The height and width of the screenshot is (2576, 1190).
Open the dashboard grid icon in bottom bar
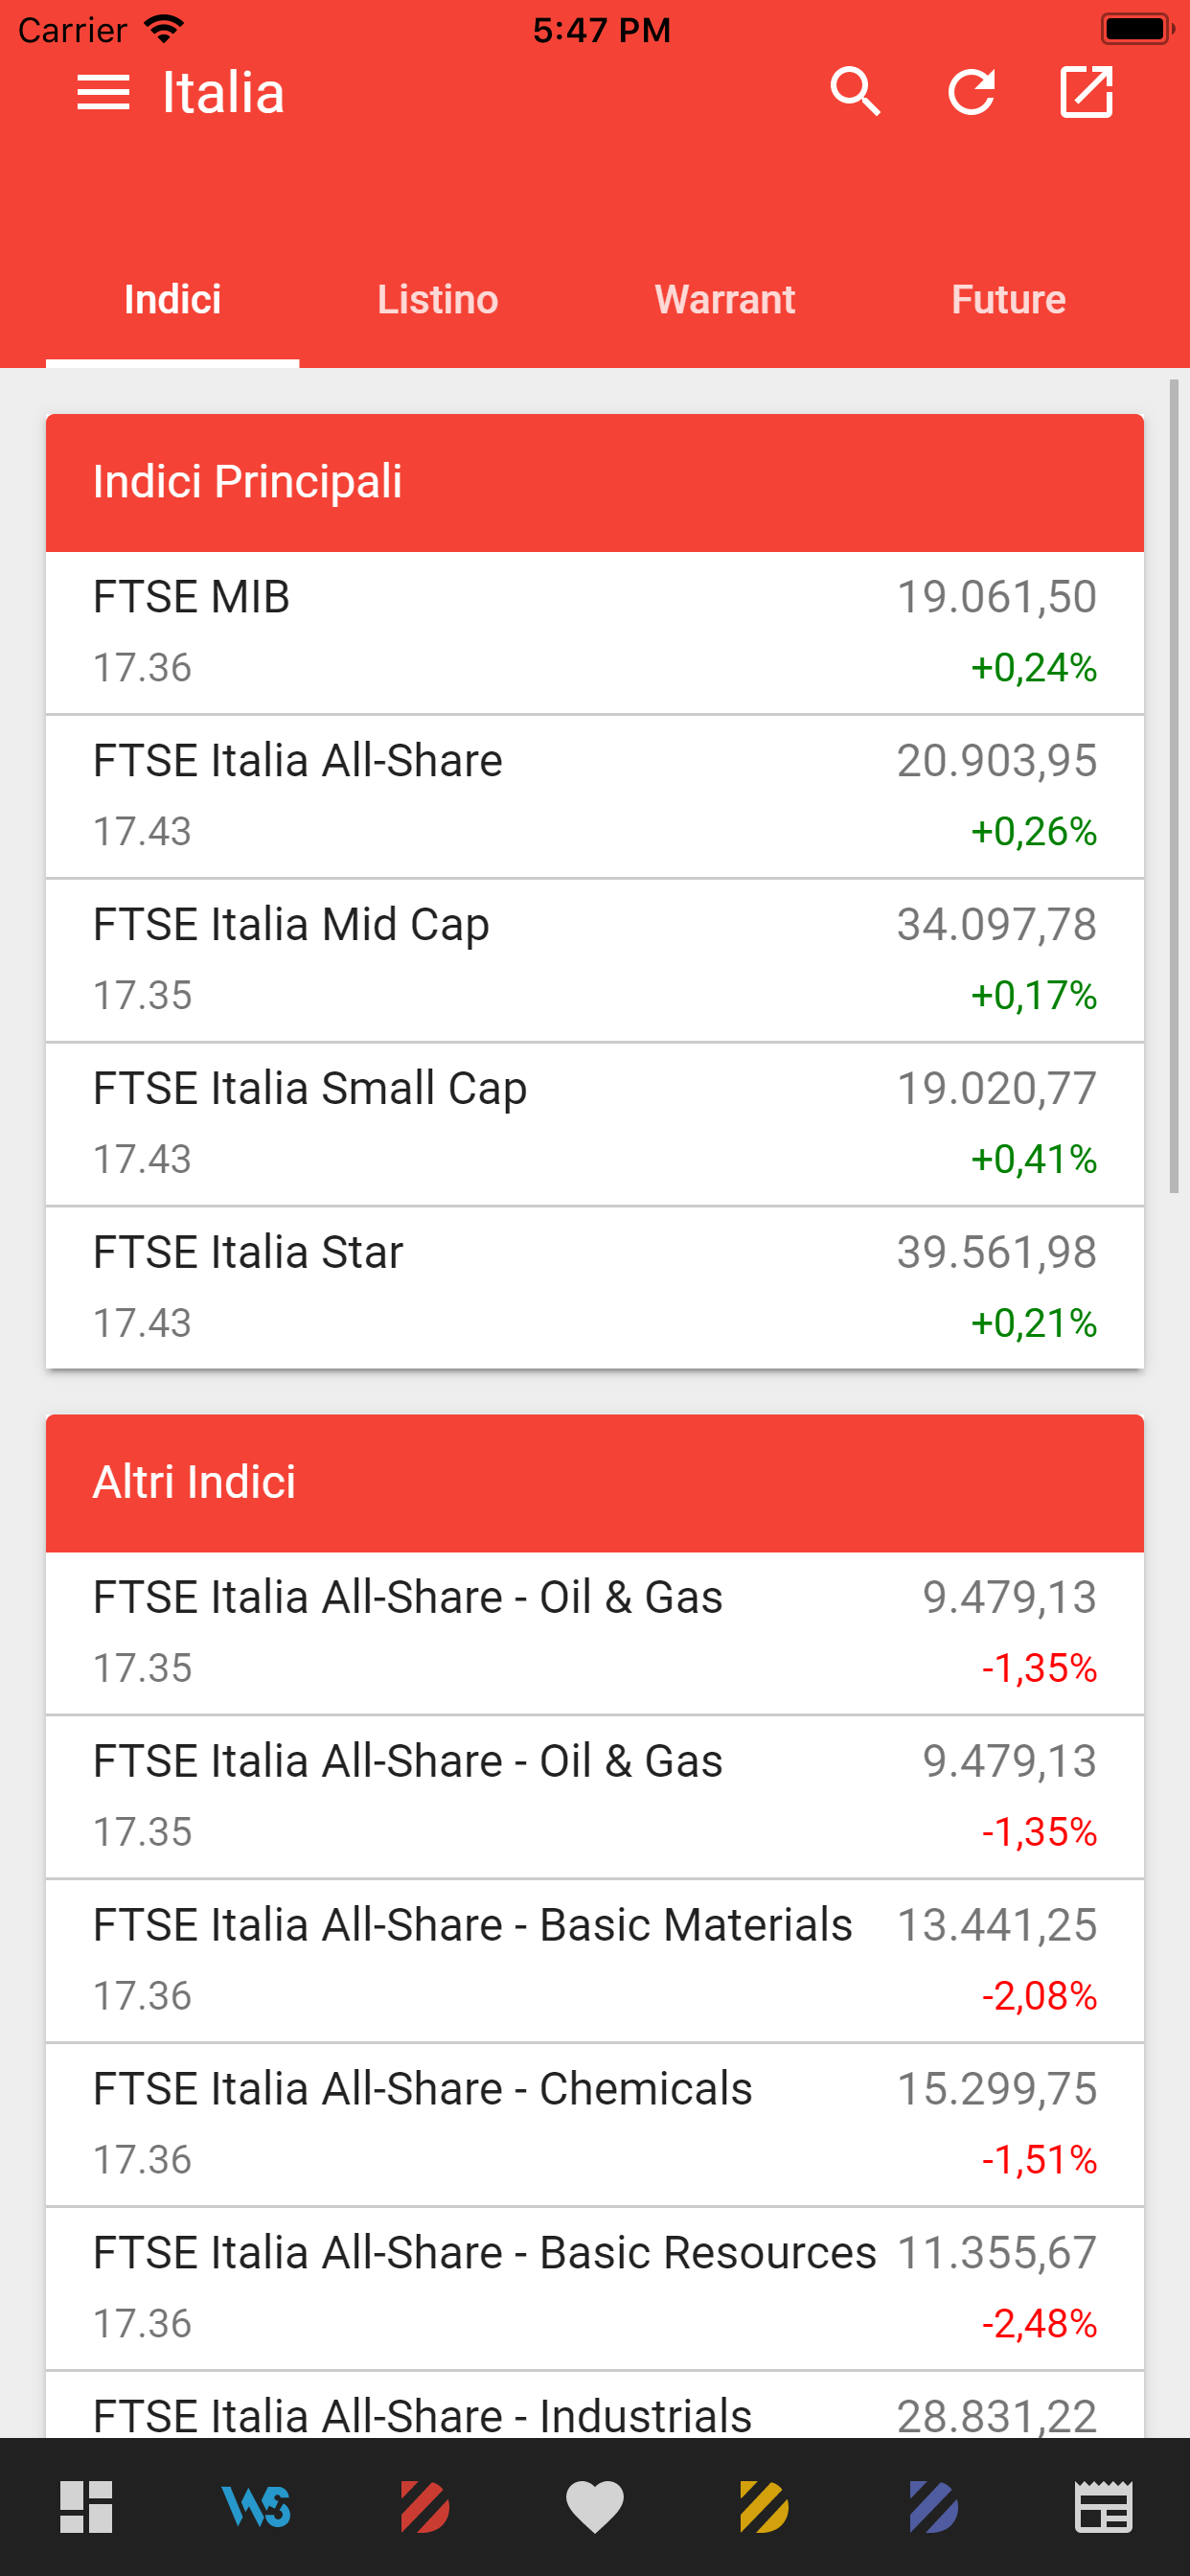tap(86, 2507)
